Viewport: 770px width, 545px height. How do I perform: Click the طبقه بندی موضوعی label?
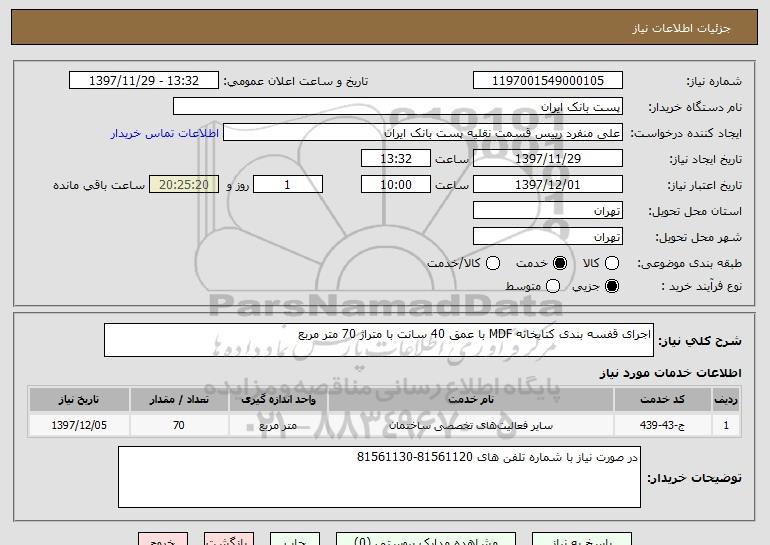click(x=689, y=264)
